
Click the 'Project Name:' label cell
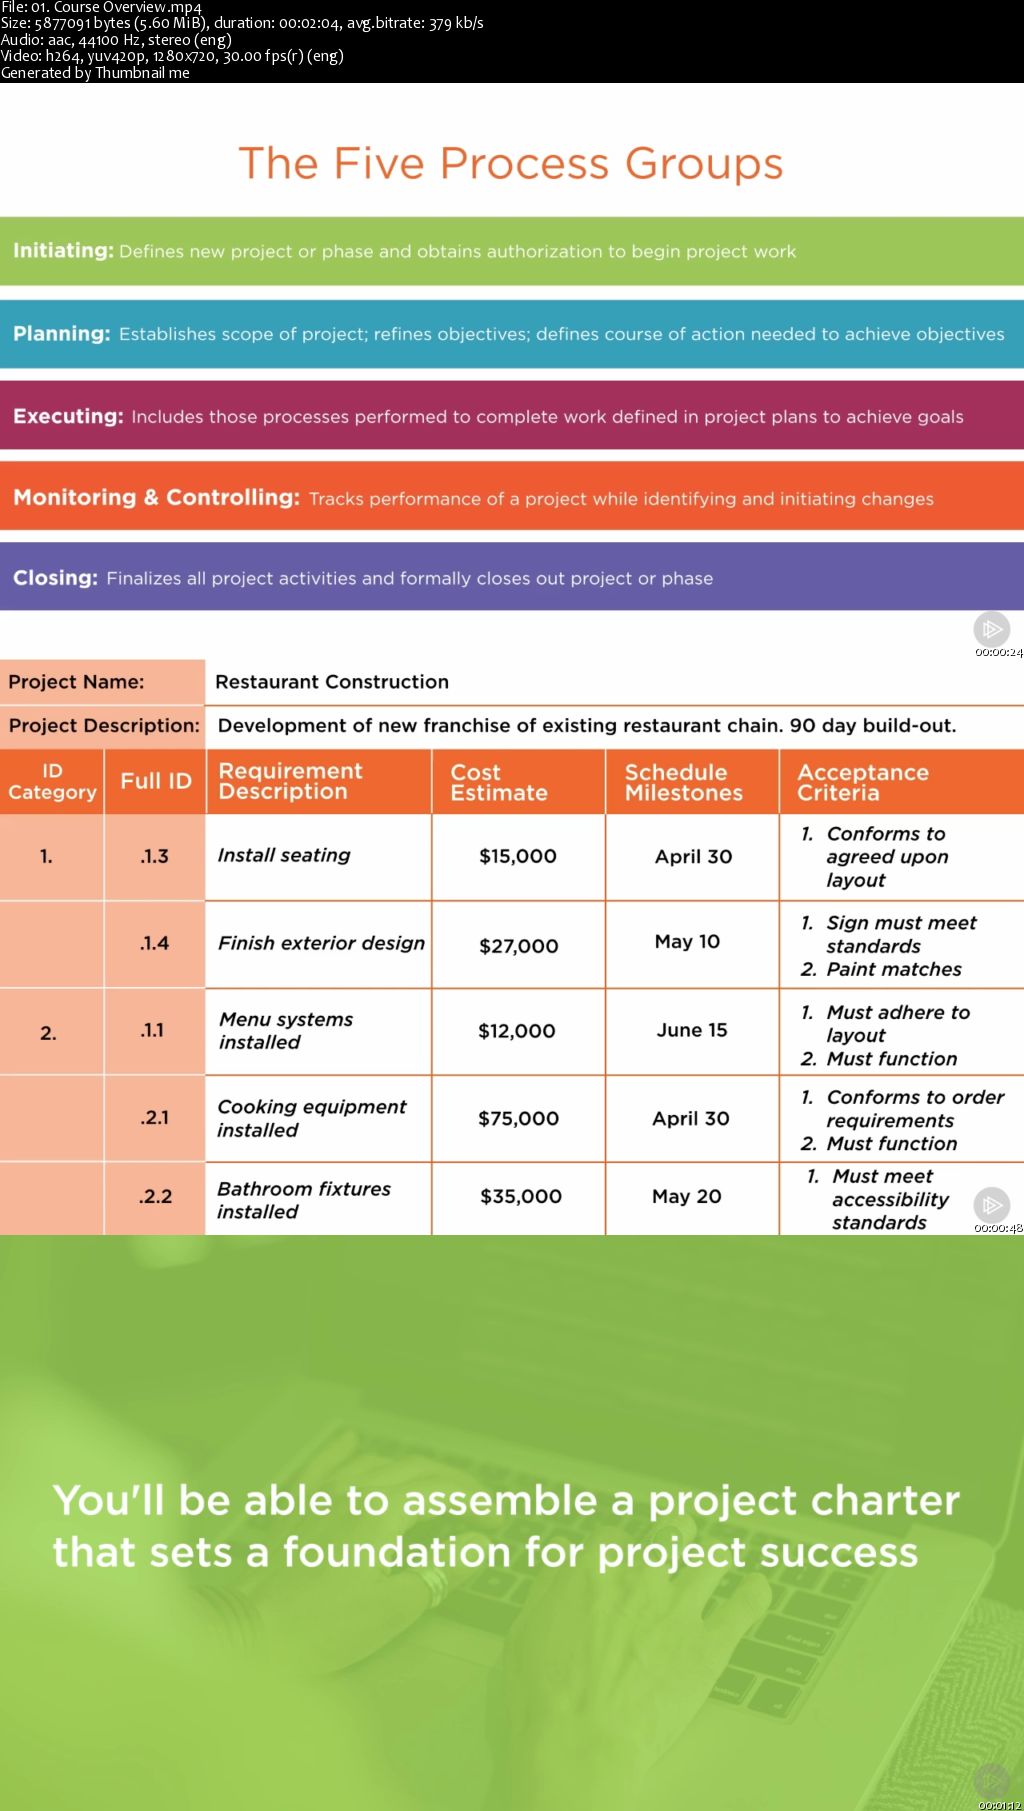102,682
